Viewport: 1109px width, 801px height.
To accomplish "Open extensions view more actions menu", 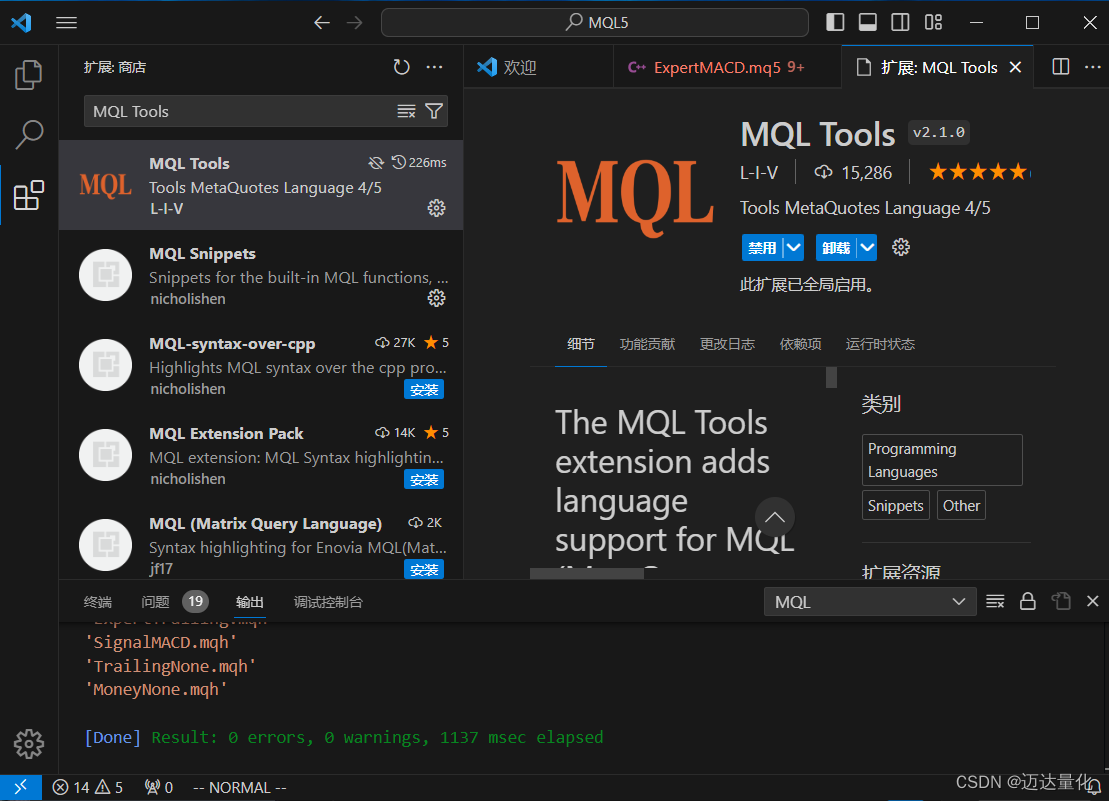I will (434, 67).
